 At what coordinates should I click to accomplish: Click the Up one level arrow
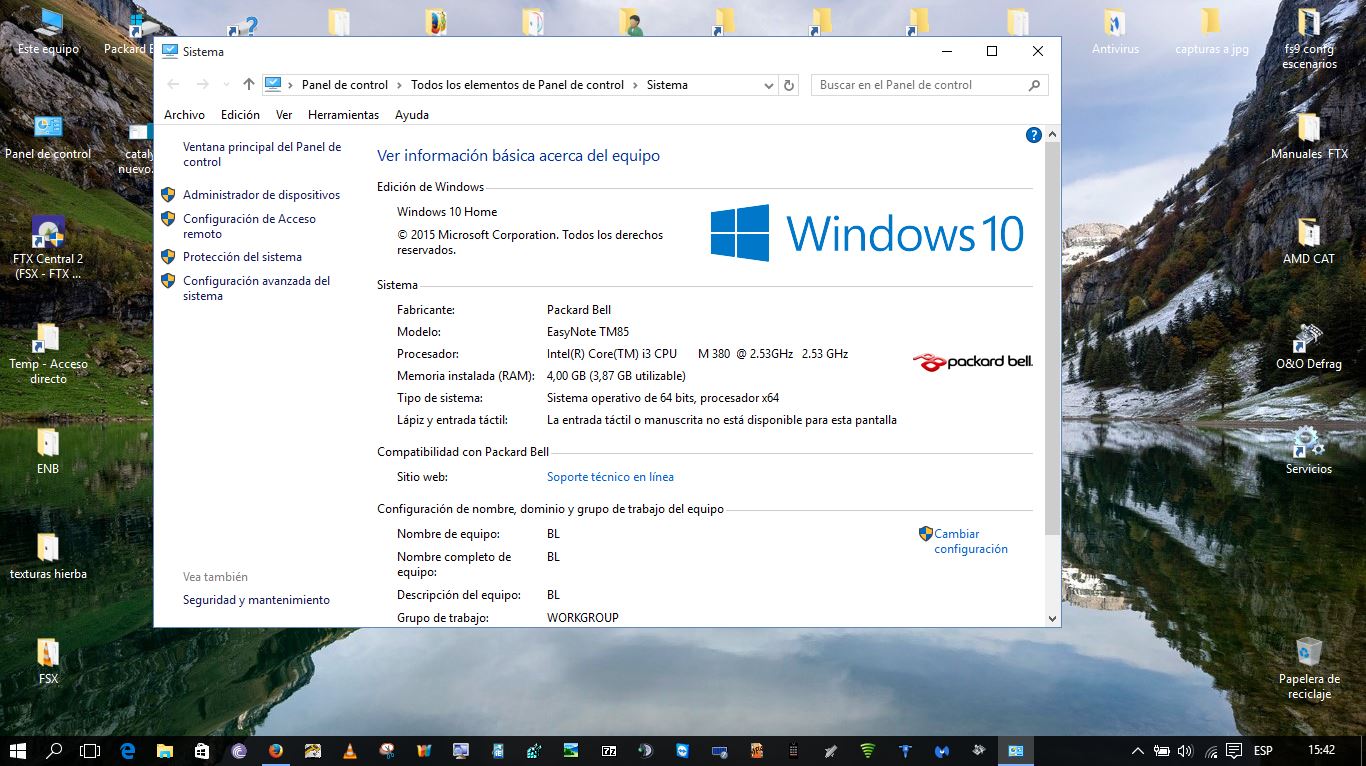tap(249, 85)
